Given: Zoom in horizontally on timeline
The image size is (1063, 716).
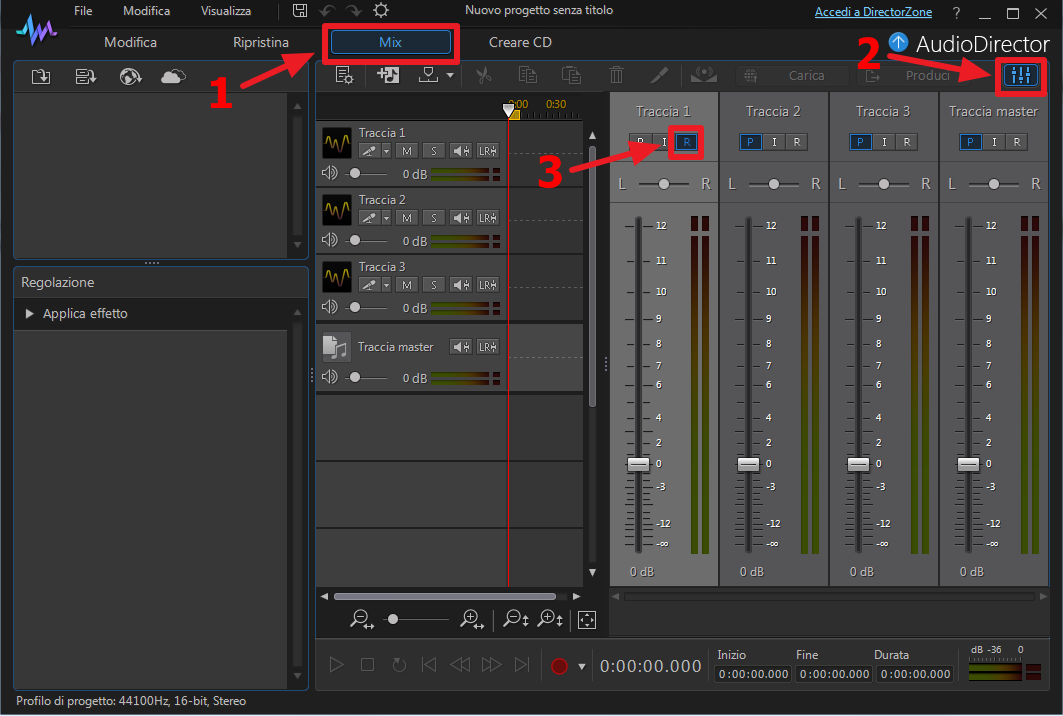Looking at the screenshot, I should pyautogui.click(x=472, y=619).
